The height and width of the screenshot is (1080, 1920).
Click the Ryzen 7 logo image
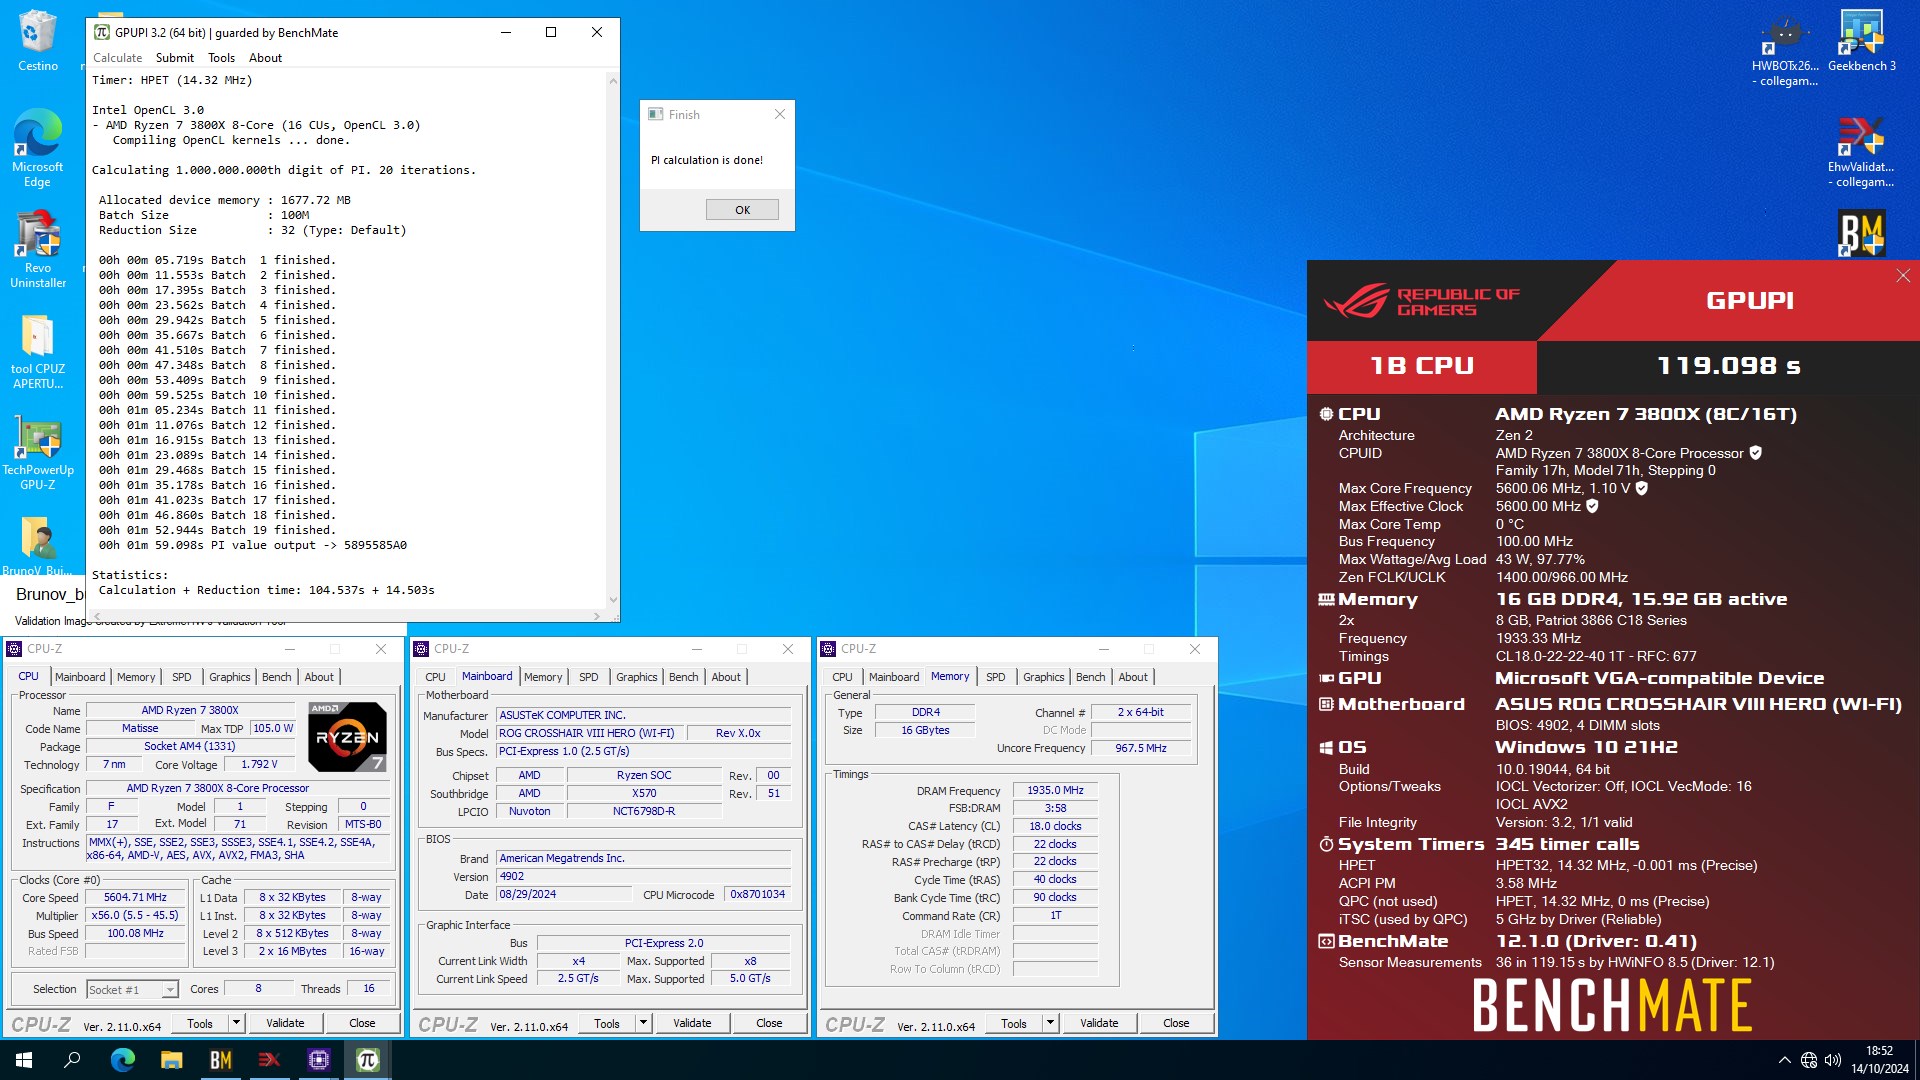pos(347,738)
